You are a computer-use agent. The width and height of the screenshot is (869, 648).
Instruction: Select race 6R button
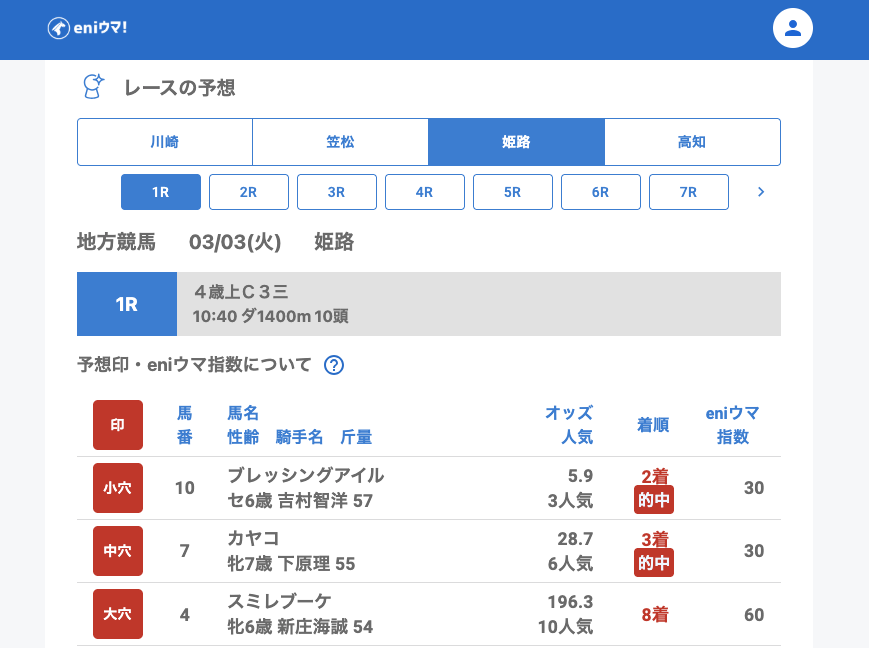pyautogui.click(x=601, y=192)
